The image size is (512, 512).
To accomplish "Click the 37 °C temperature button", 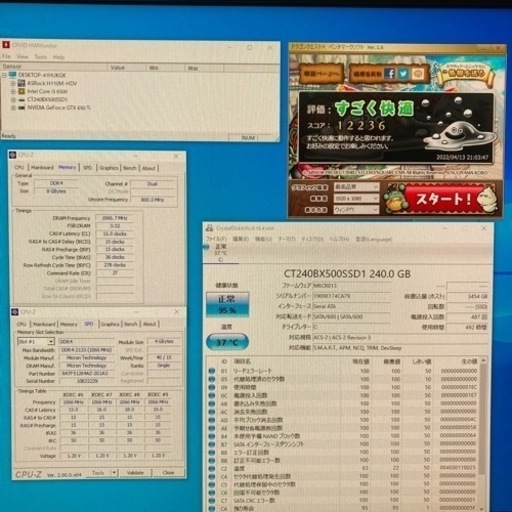I will (227, 342).
